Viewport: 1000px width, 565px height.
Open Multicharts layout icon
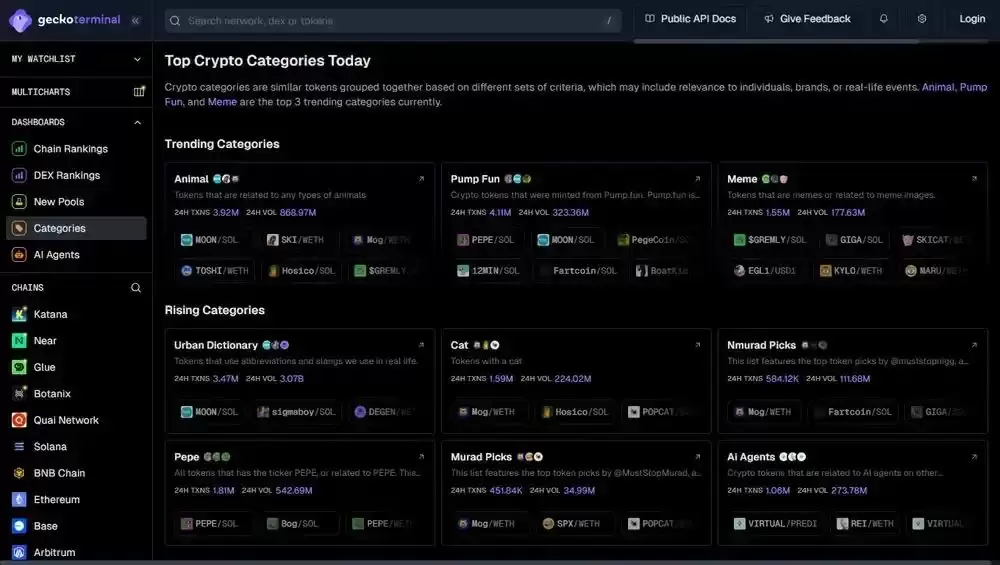tap(138, 91)
